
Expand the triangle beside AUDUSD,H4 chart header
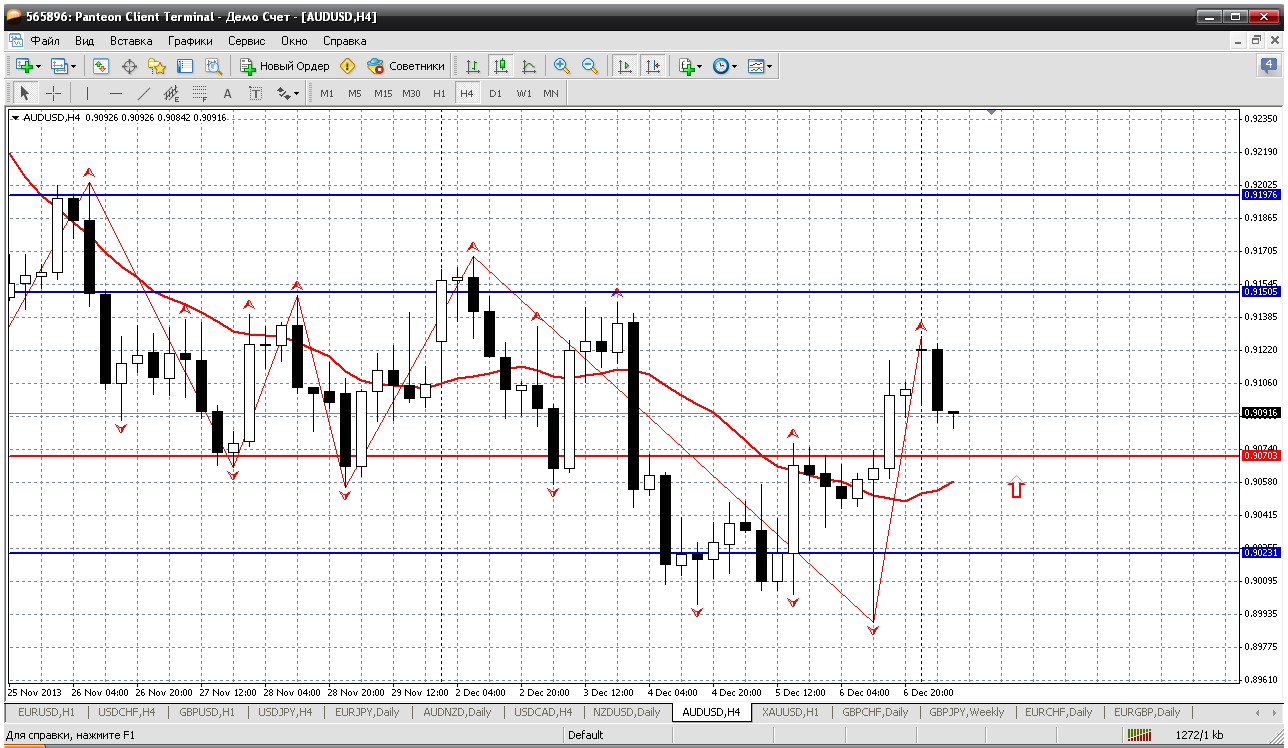(15, 118)
